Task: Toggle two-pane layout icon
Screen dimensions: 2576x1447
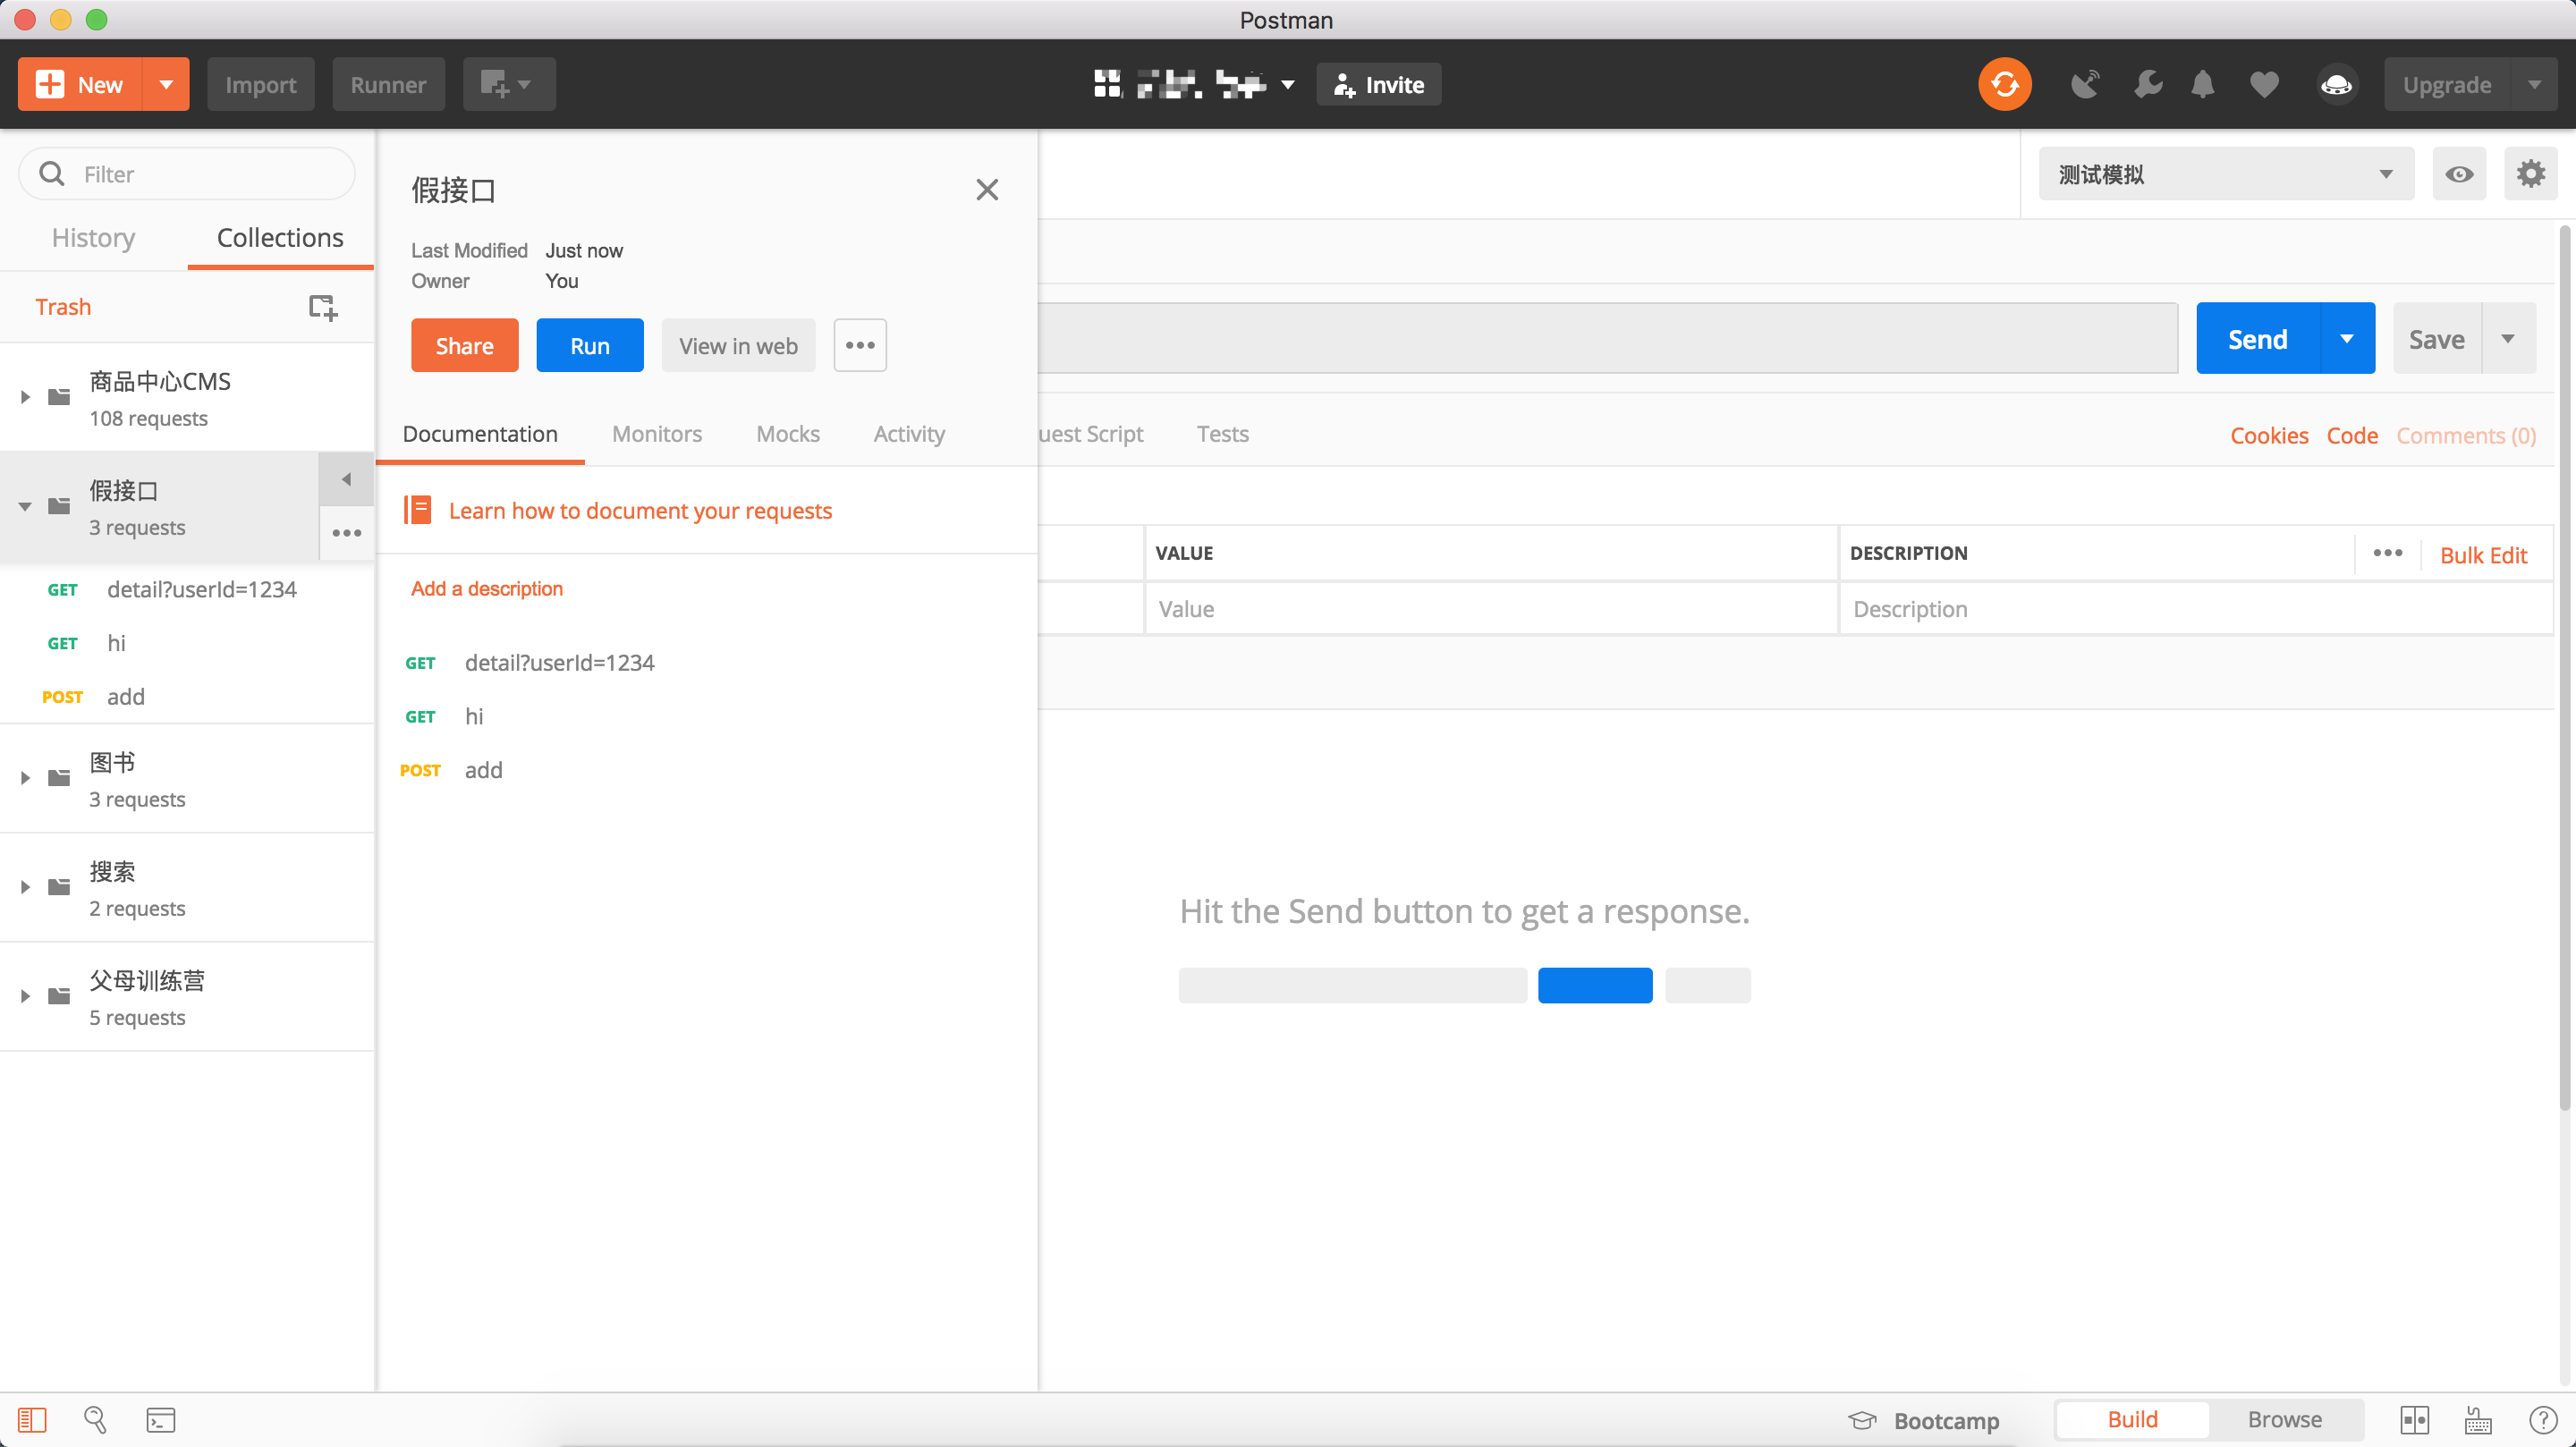Action: click(x=2414, y=1420)
